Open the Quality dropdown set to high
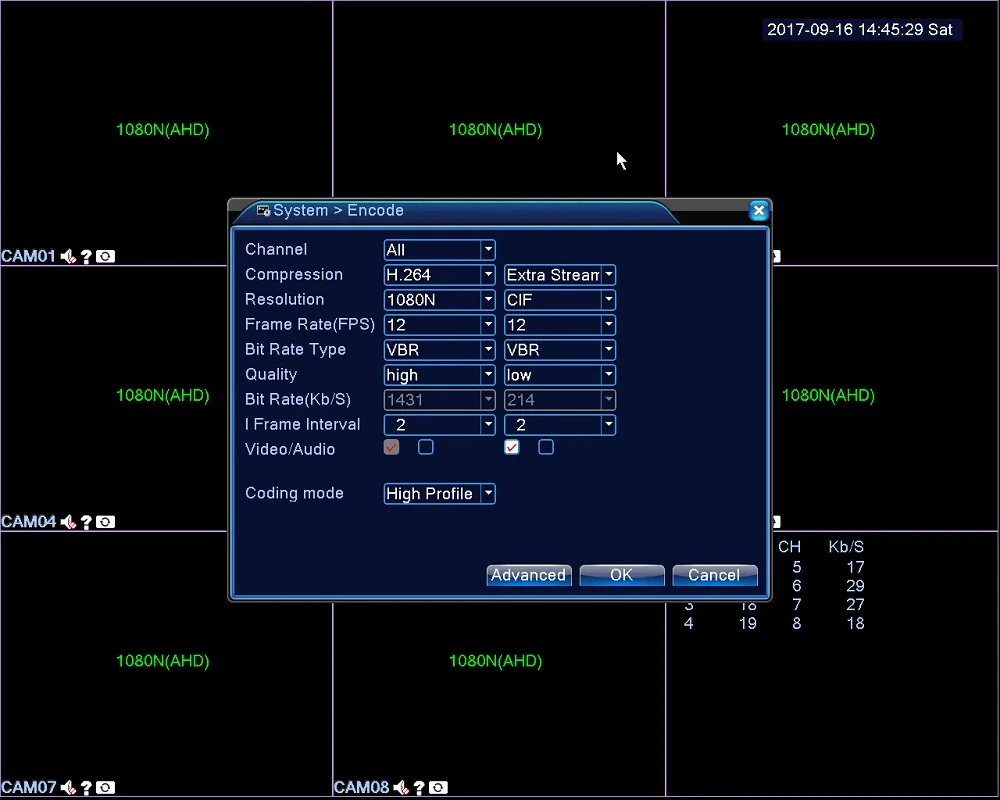The width and height of the screenshot is (1000, 800). click(x=439, y=374)
